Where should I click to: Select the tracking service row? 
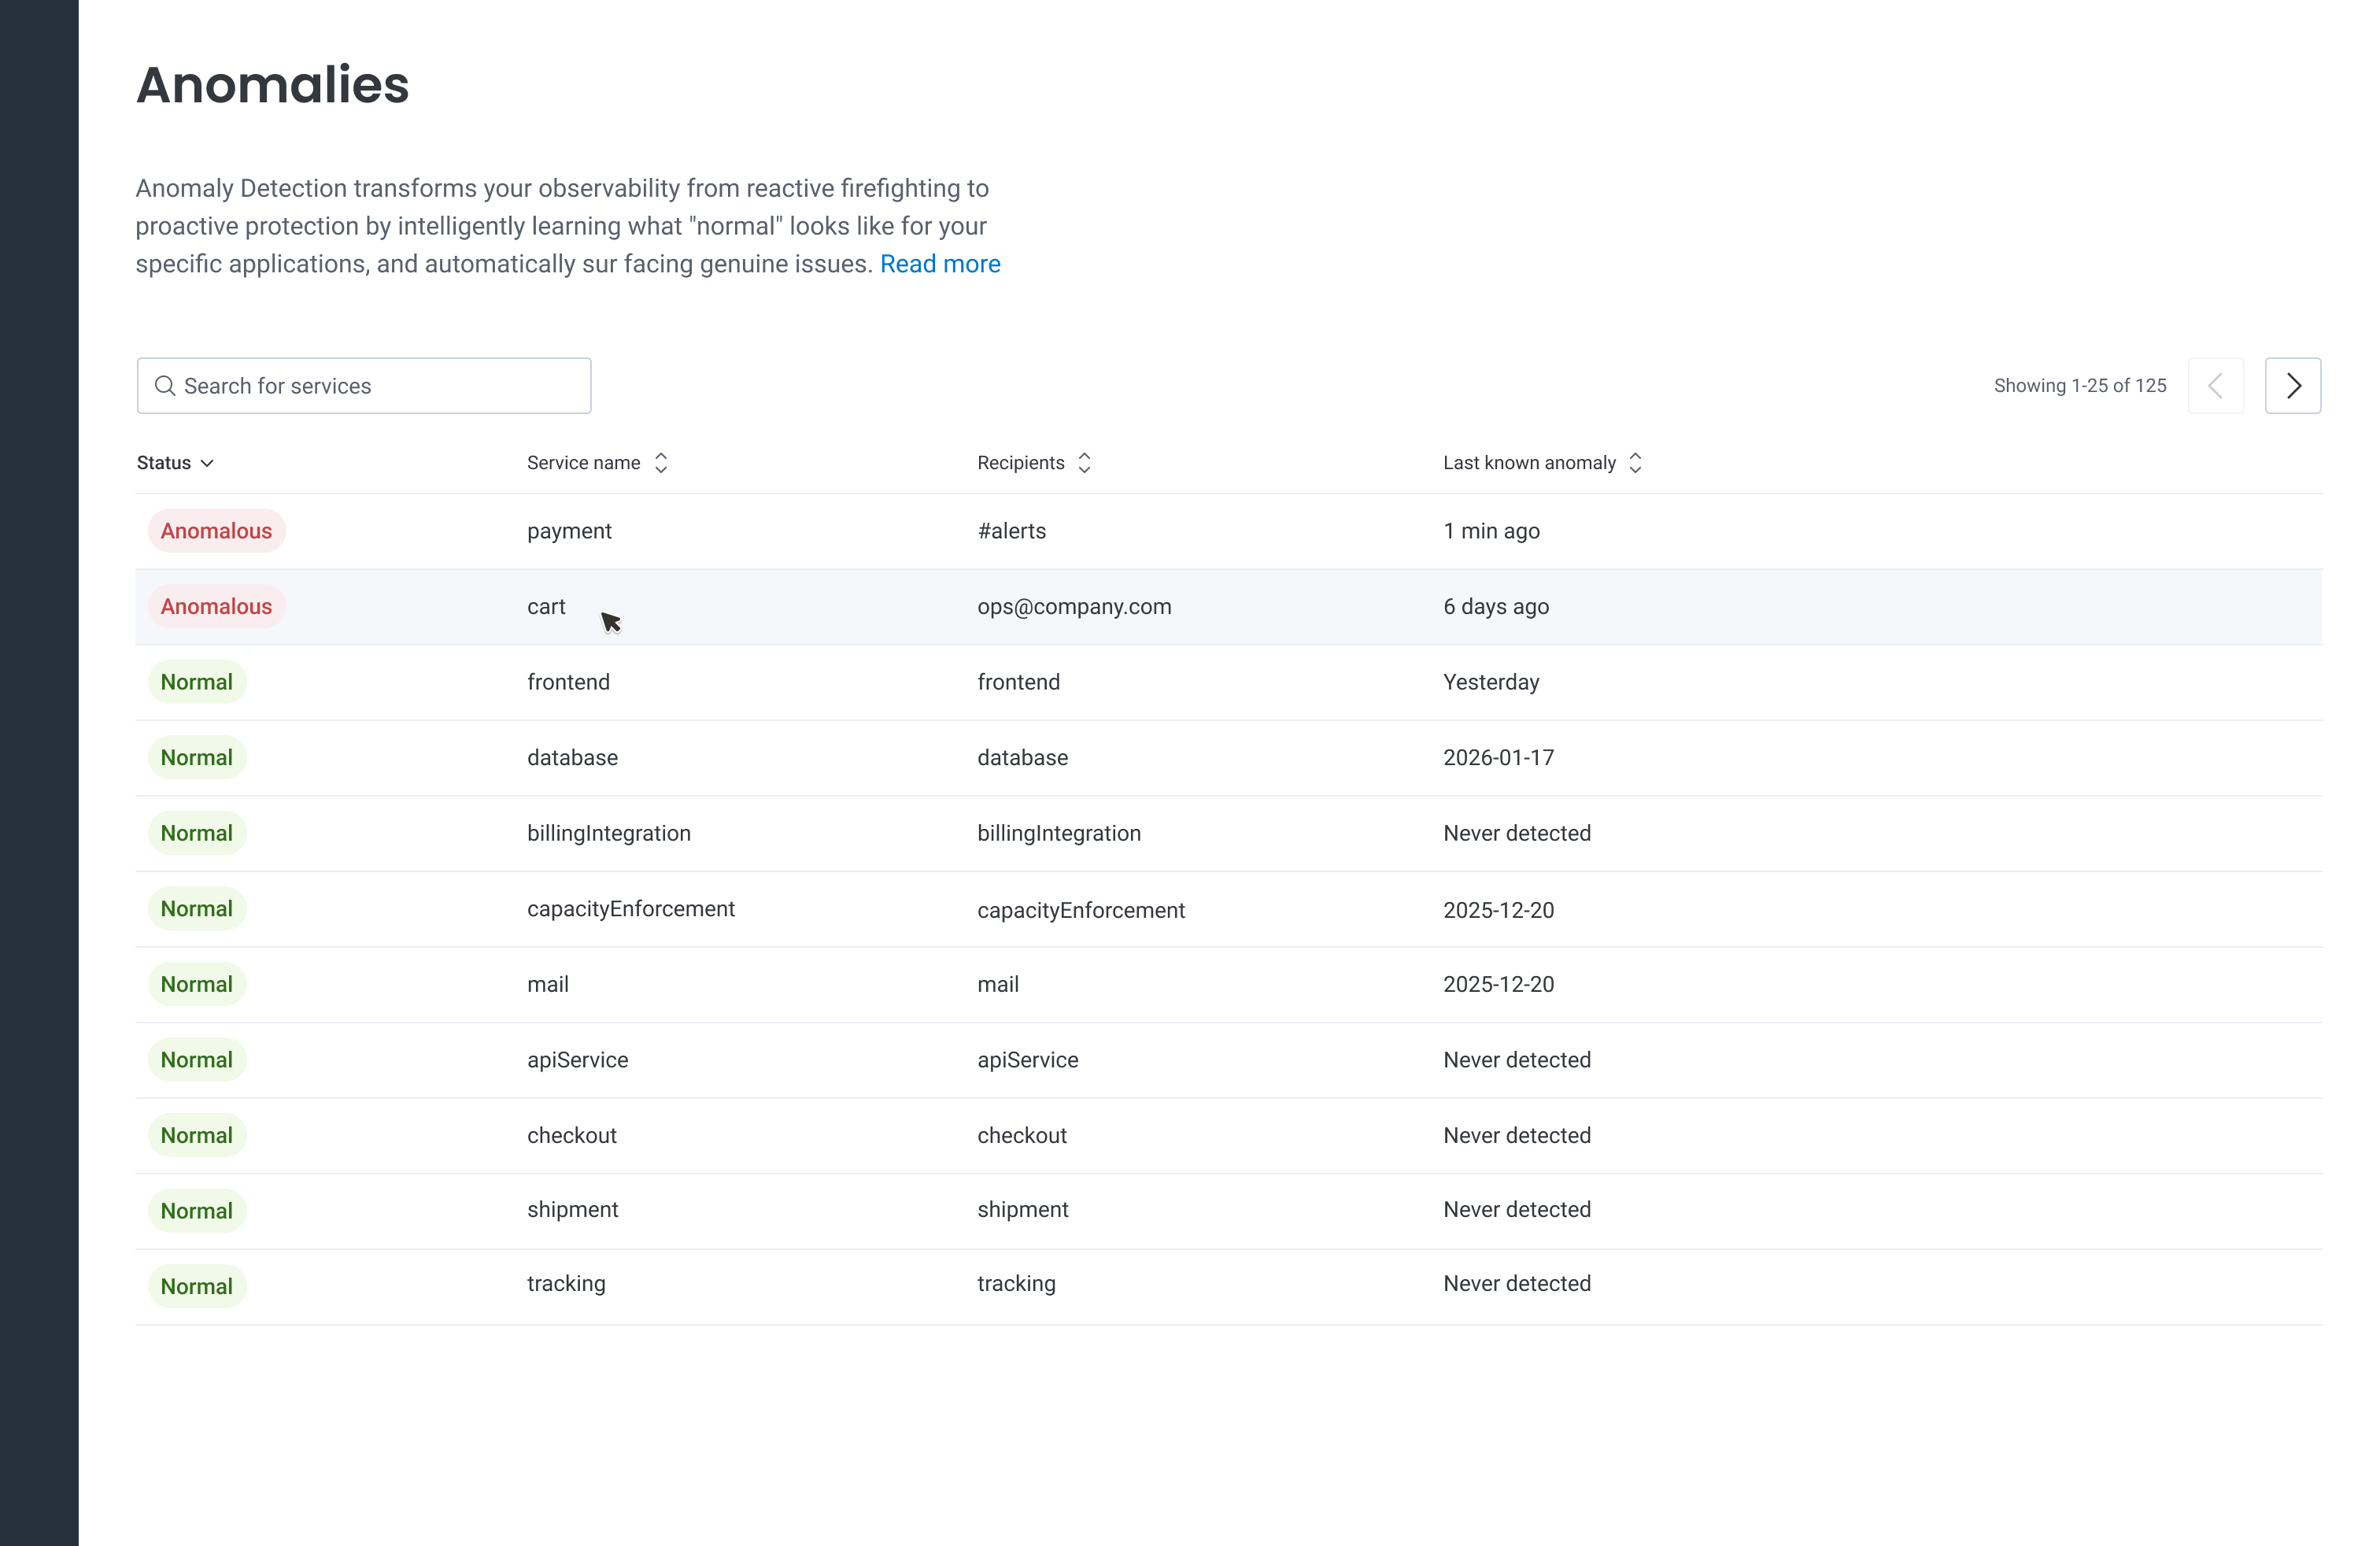point(566,1284)
